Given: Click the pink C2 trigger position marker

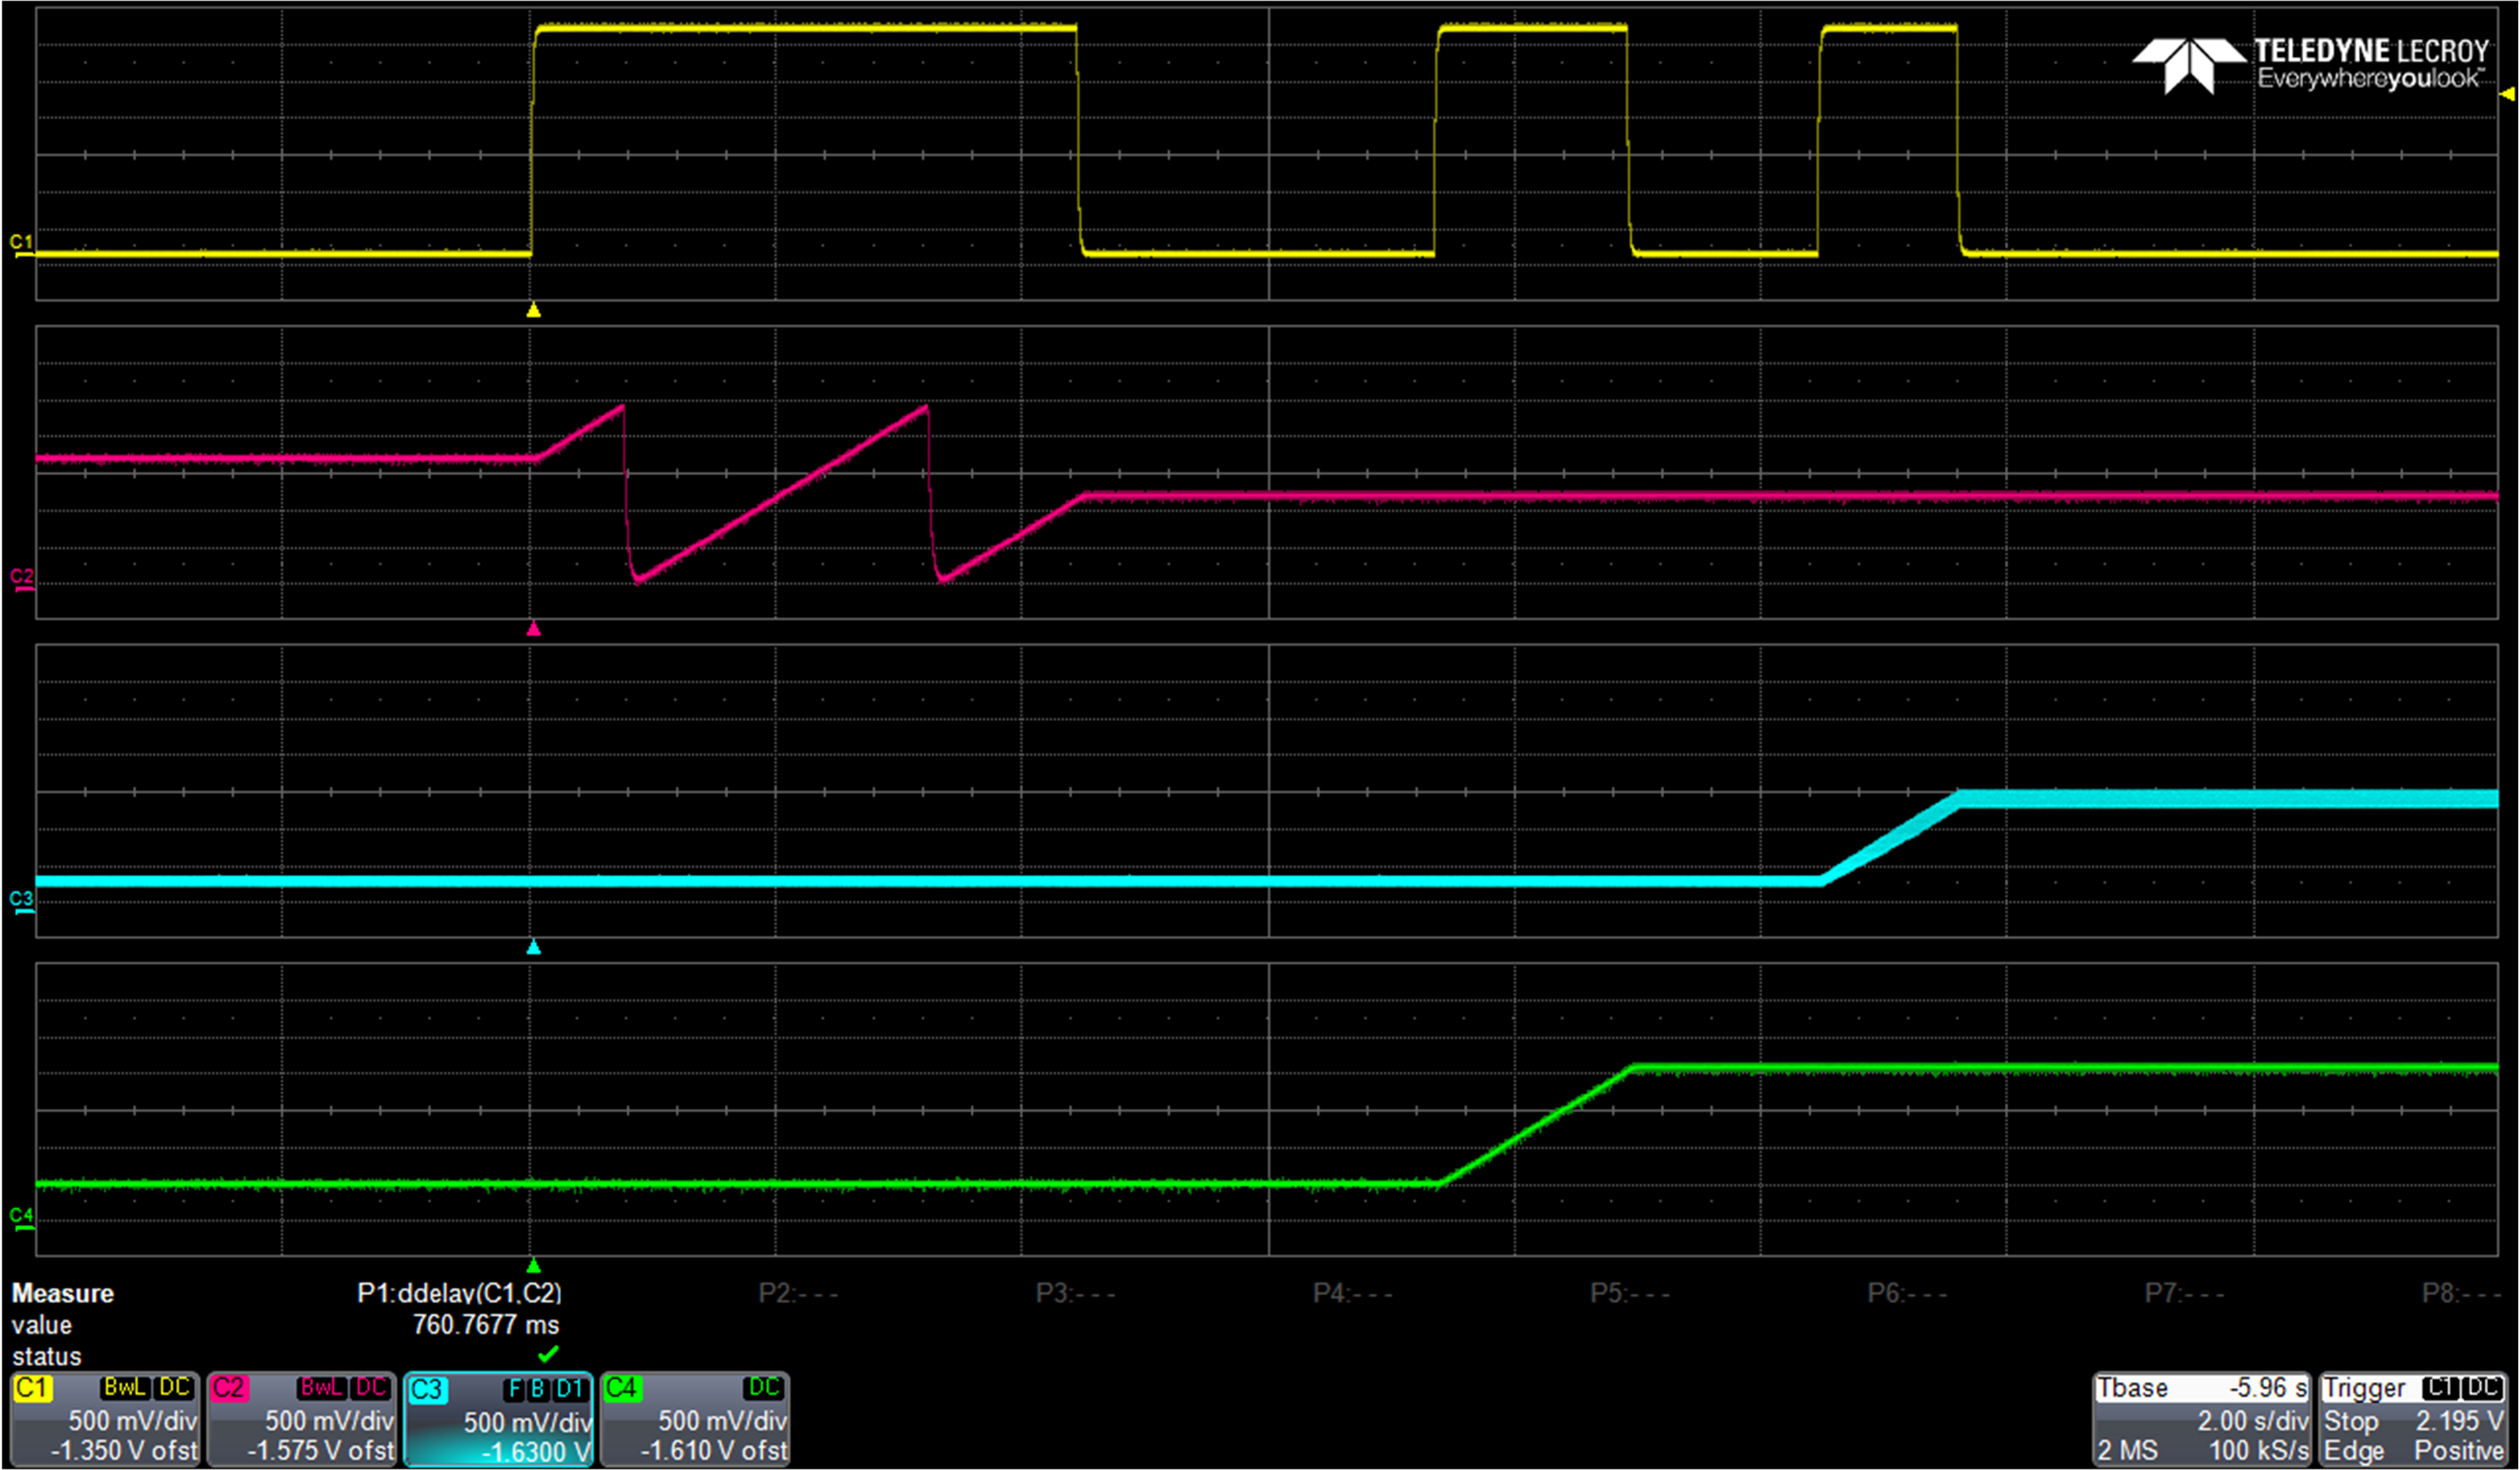Looking at the screenshot, I should [533, 629].
